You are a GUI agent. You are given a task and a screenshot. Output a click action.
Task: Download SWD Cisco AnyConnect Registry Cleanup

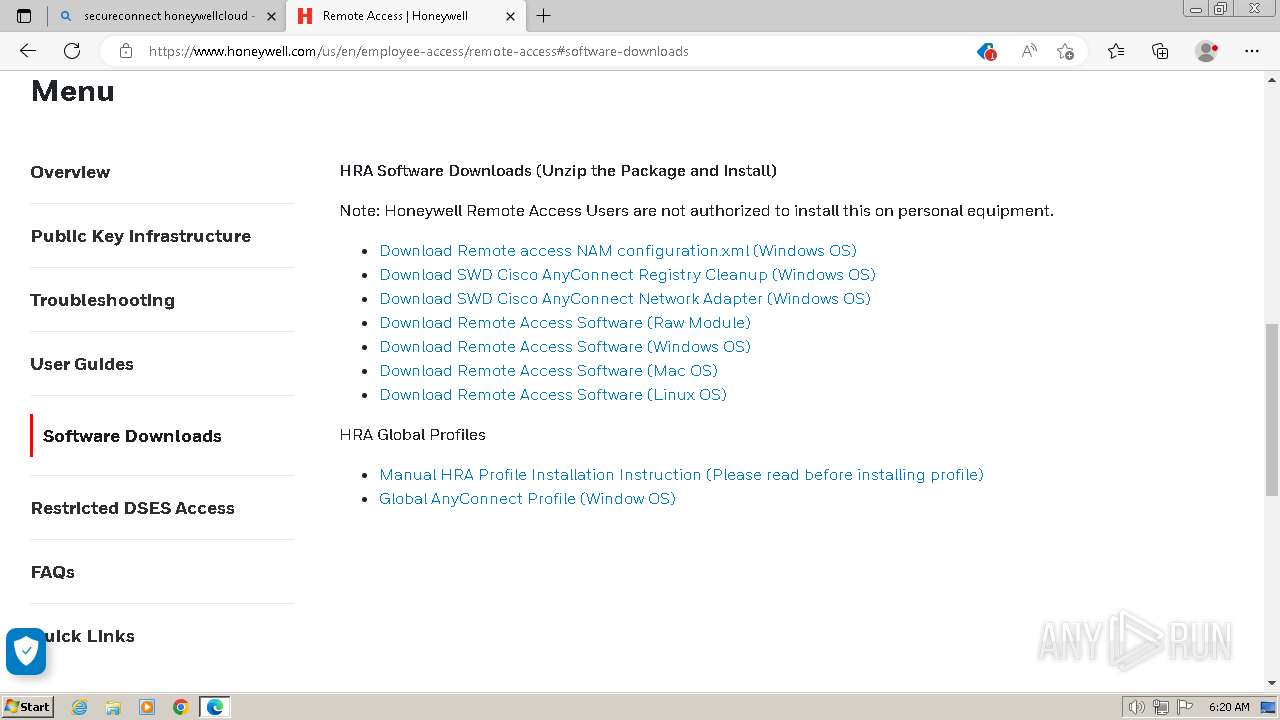[627, 275]
